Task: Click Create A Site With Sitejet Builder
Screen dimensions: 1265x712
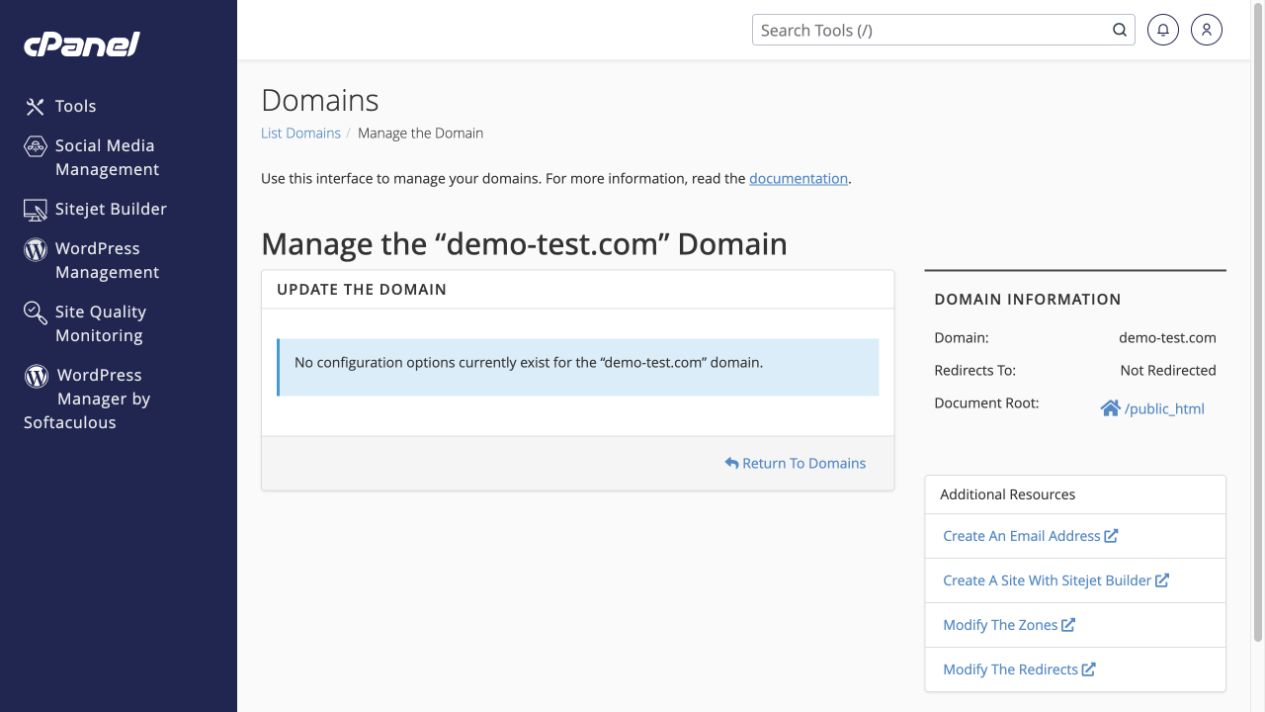Action: click(1056, 580)
